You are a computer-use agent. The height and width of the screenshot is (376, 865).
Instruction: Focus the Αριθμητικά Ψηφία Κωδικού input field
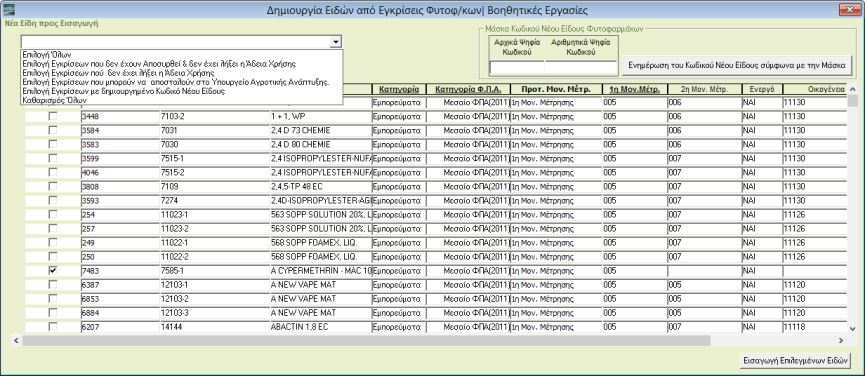(581, 67)
